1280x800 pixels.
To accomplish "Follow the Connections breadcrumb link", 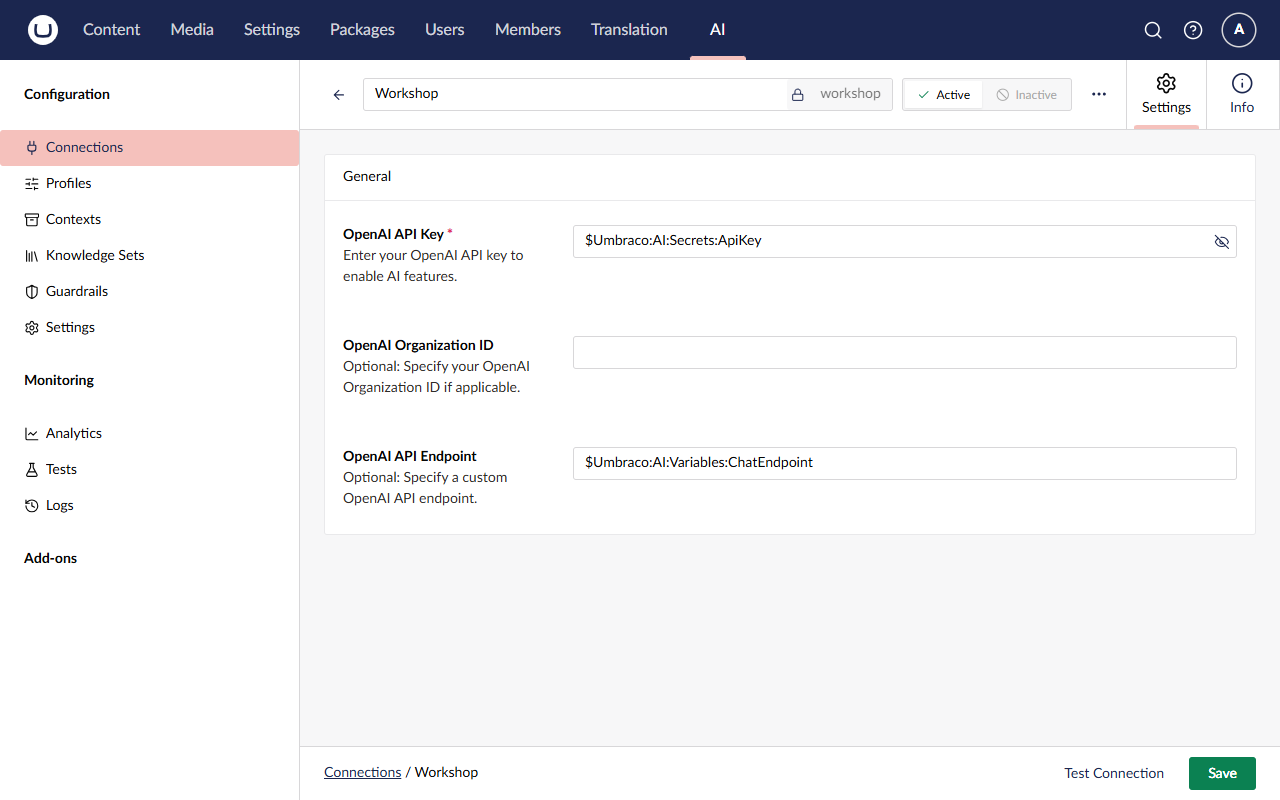I will (x=362, y=772).
